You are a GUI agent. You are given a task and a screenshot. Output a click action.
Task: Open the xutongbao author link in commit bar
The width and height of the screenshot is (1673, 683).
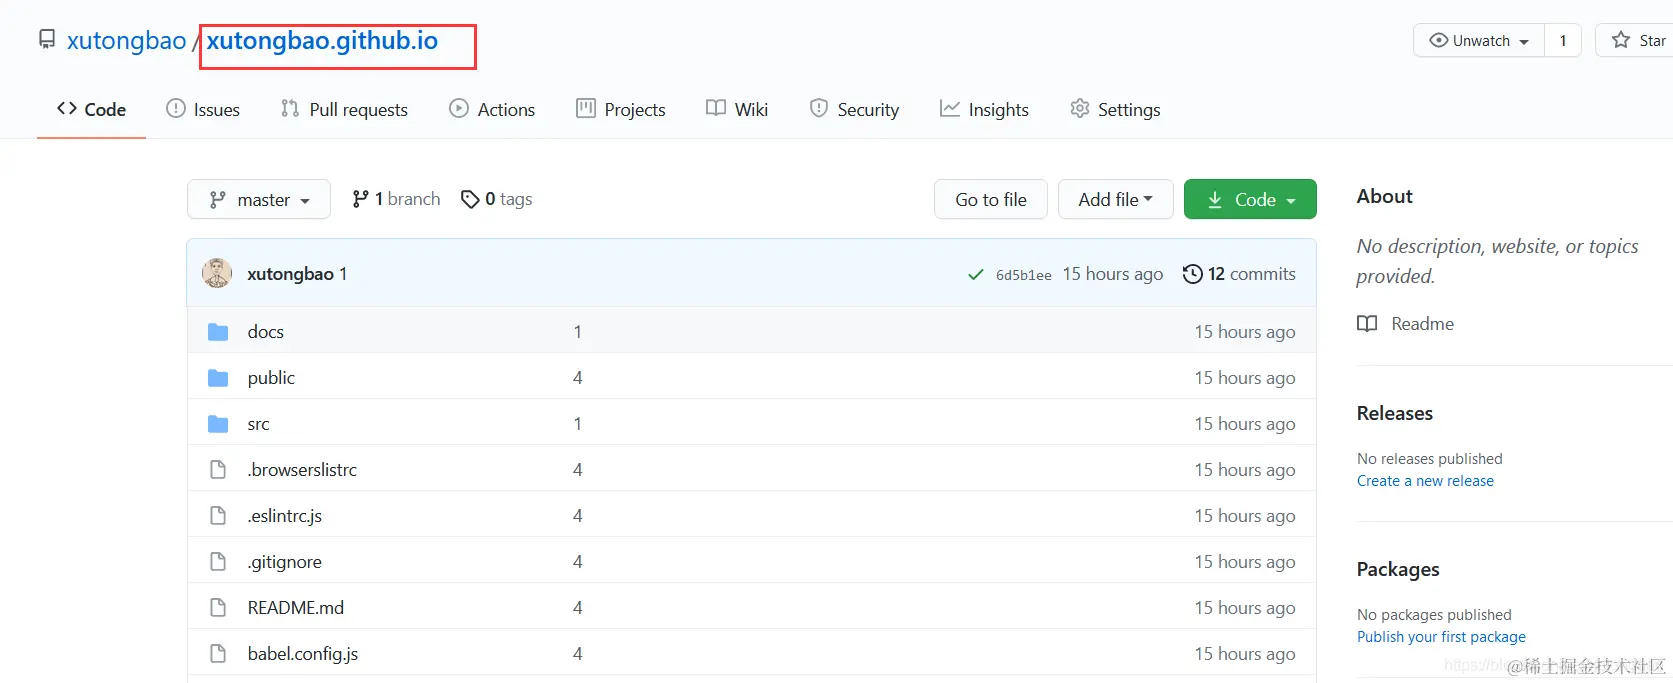click(x=290, y=274)
